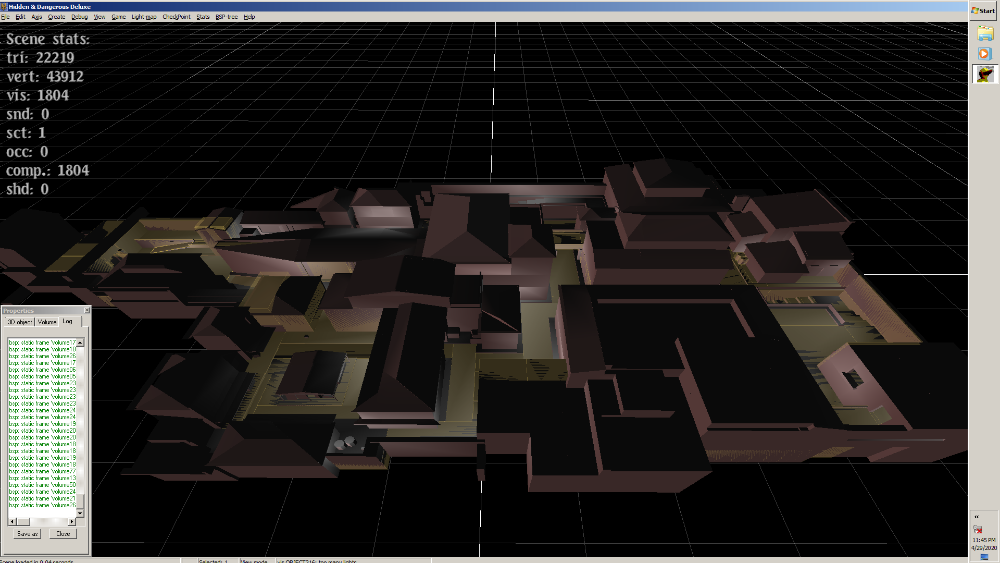Open the file explorer taskbar icon
This screenshot has height=563, width=1000.
click(x=985, y=32)
